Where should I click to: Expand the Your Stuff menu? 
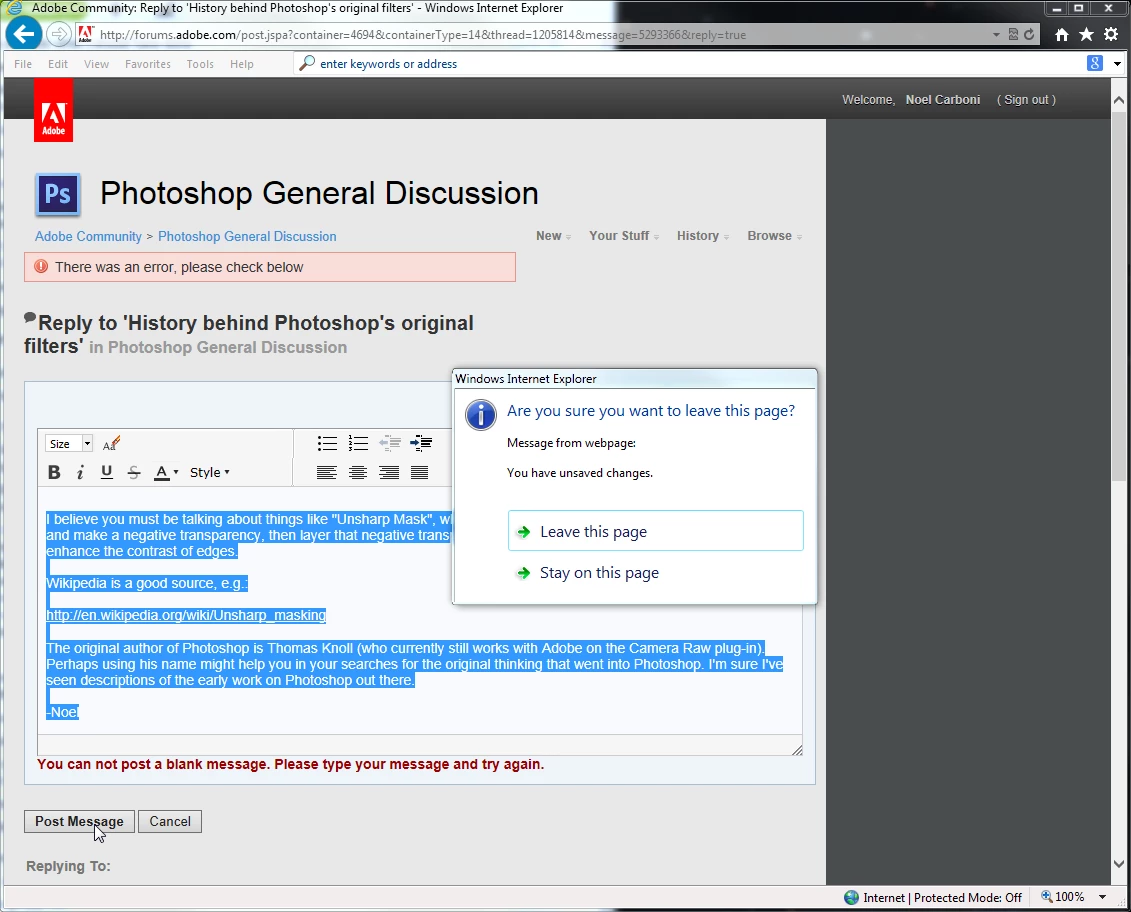[x=624, y=236]
